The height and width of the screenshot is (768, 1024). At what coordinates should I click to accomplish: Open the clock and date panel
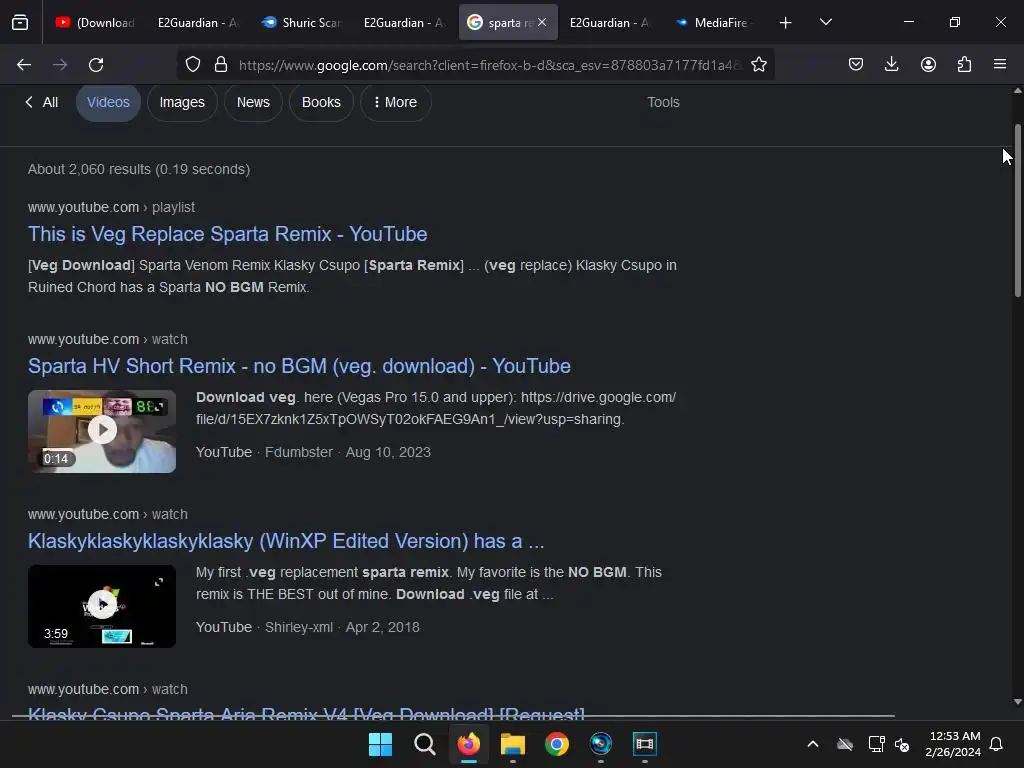click(953, 744)
